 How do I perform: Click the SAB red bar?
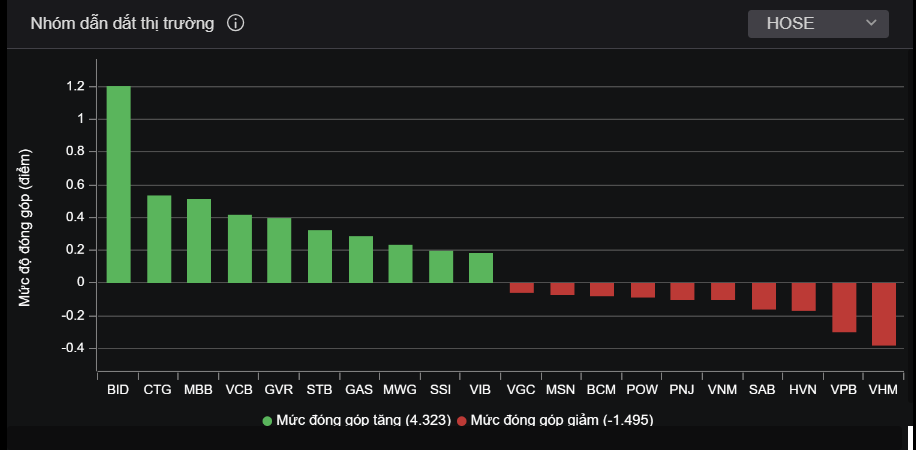tap(764, 296)
